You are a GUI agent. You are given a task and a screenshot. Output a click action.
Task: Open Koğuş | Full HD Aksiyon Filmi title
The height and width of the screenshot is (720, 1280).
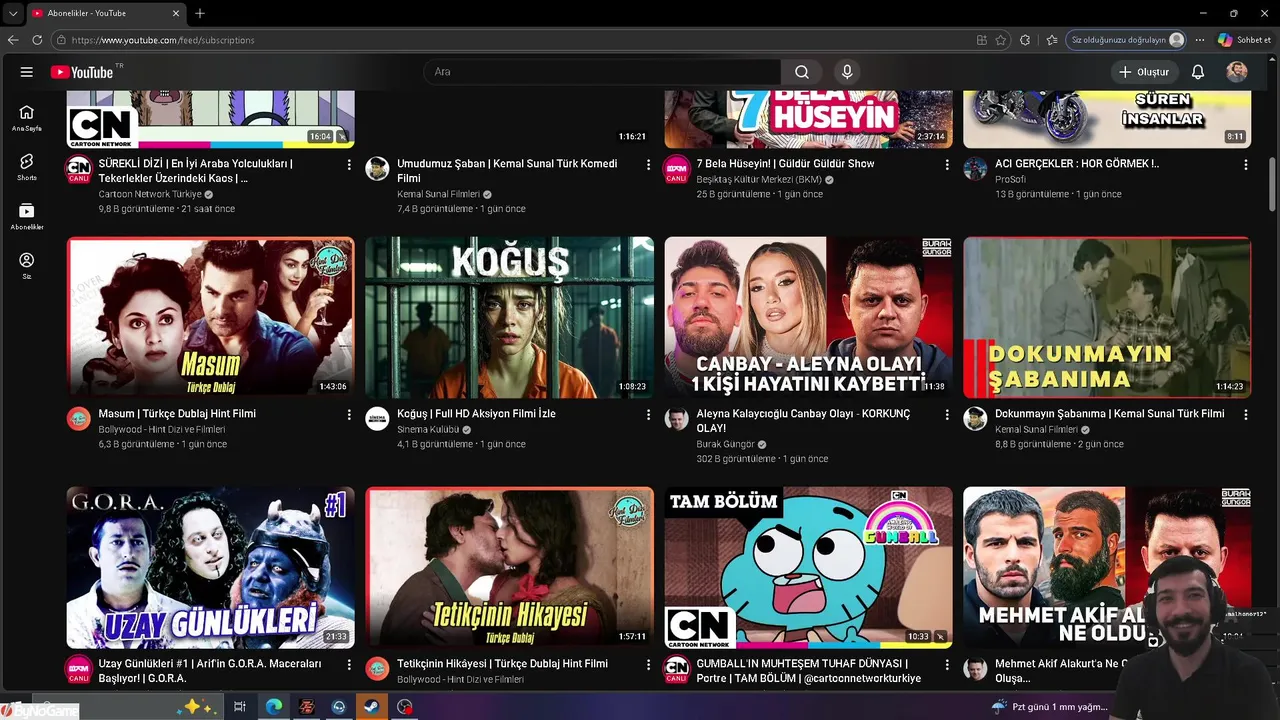(x=476, y=413)
